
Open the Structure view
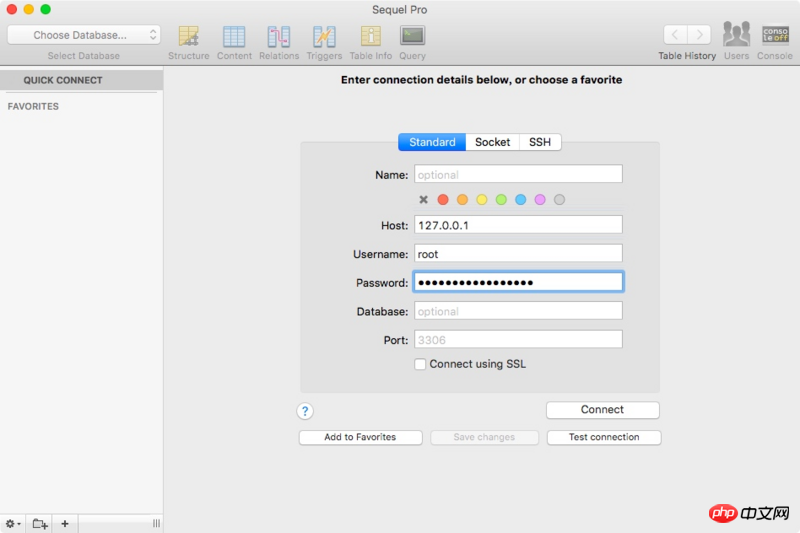point(188,43)
